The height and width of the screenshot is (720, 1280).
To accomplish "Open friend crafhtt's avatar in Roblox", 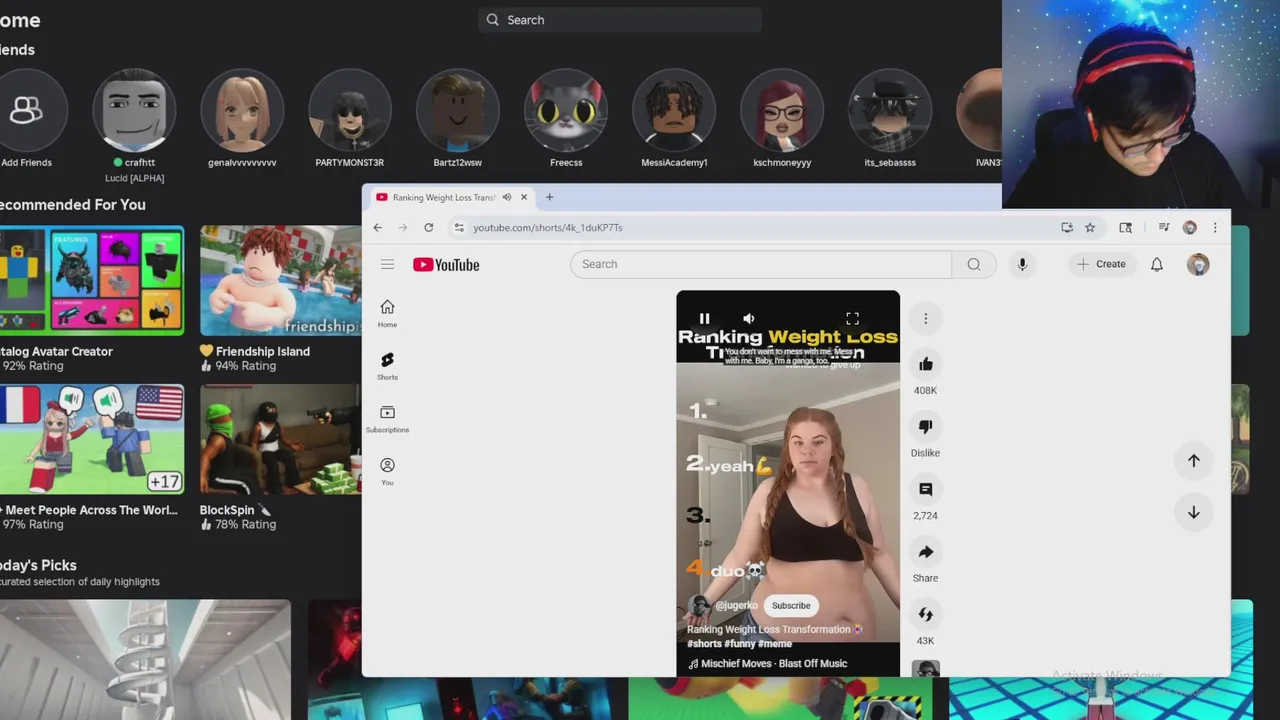I will [134, 110].
